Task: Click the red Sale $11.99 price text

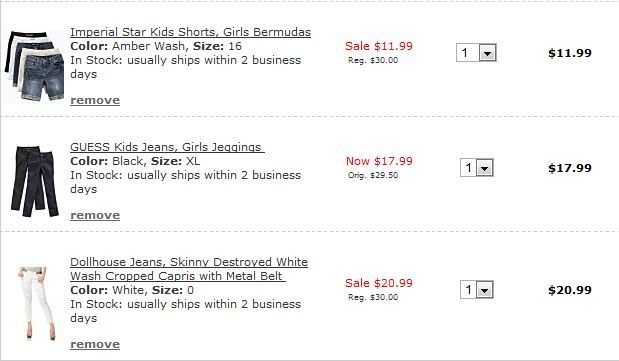Action: tap(379, 46)
